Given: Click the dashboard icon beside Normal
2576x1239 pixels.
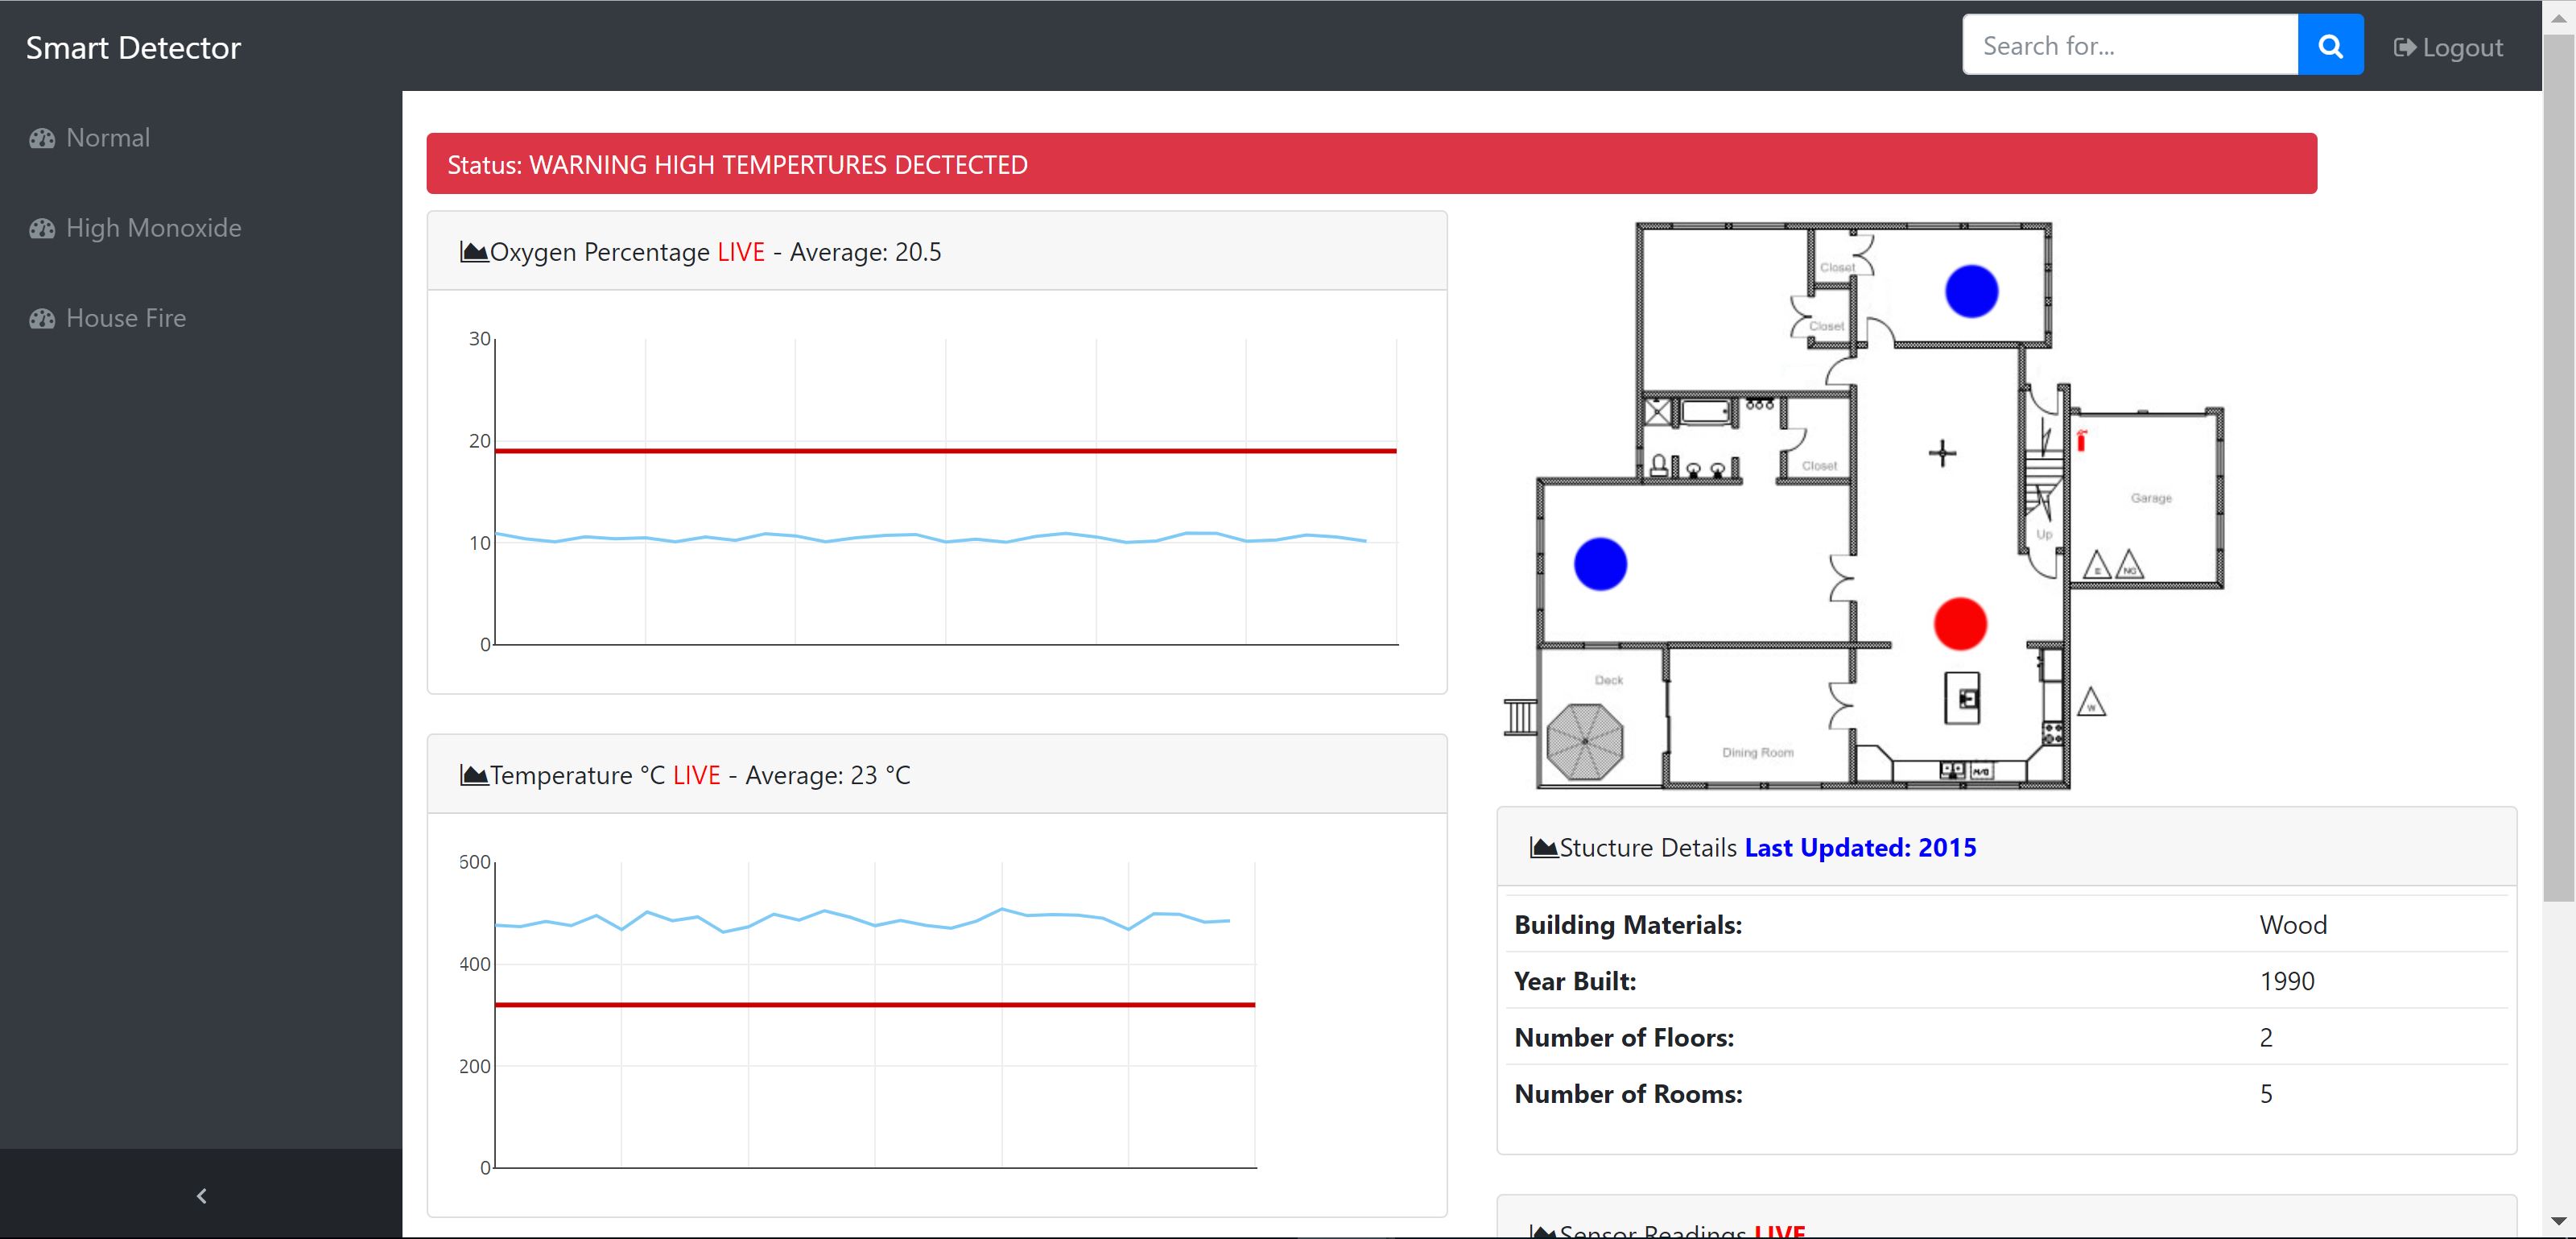Looking at the screenshot, I should [42, 138].
